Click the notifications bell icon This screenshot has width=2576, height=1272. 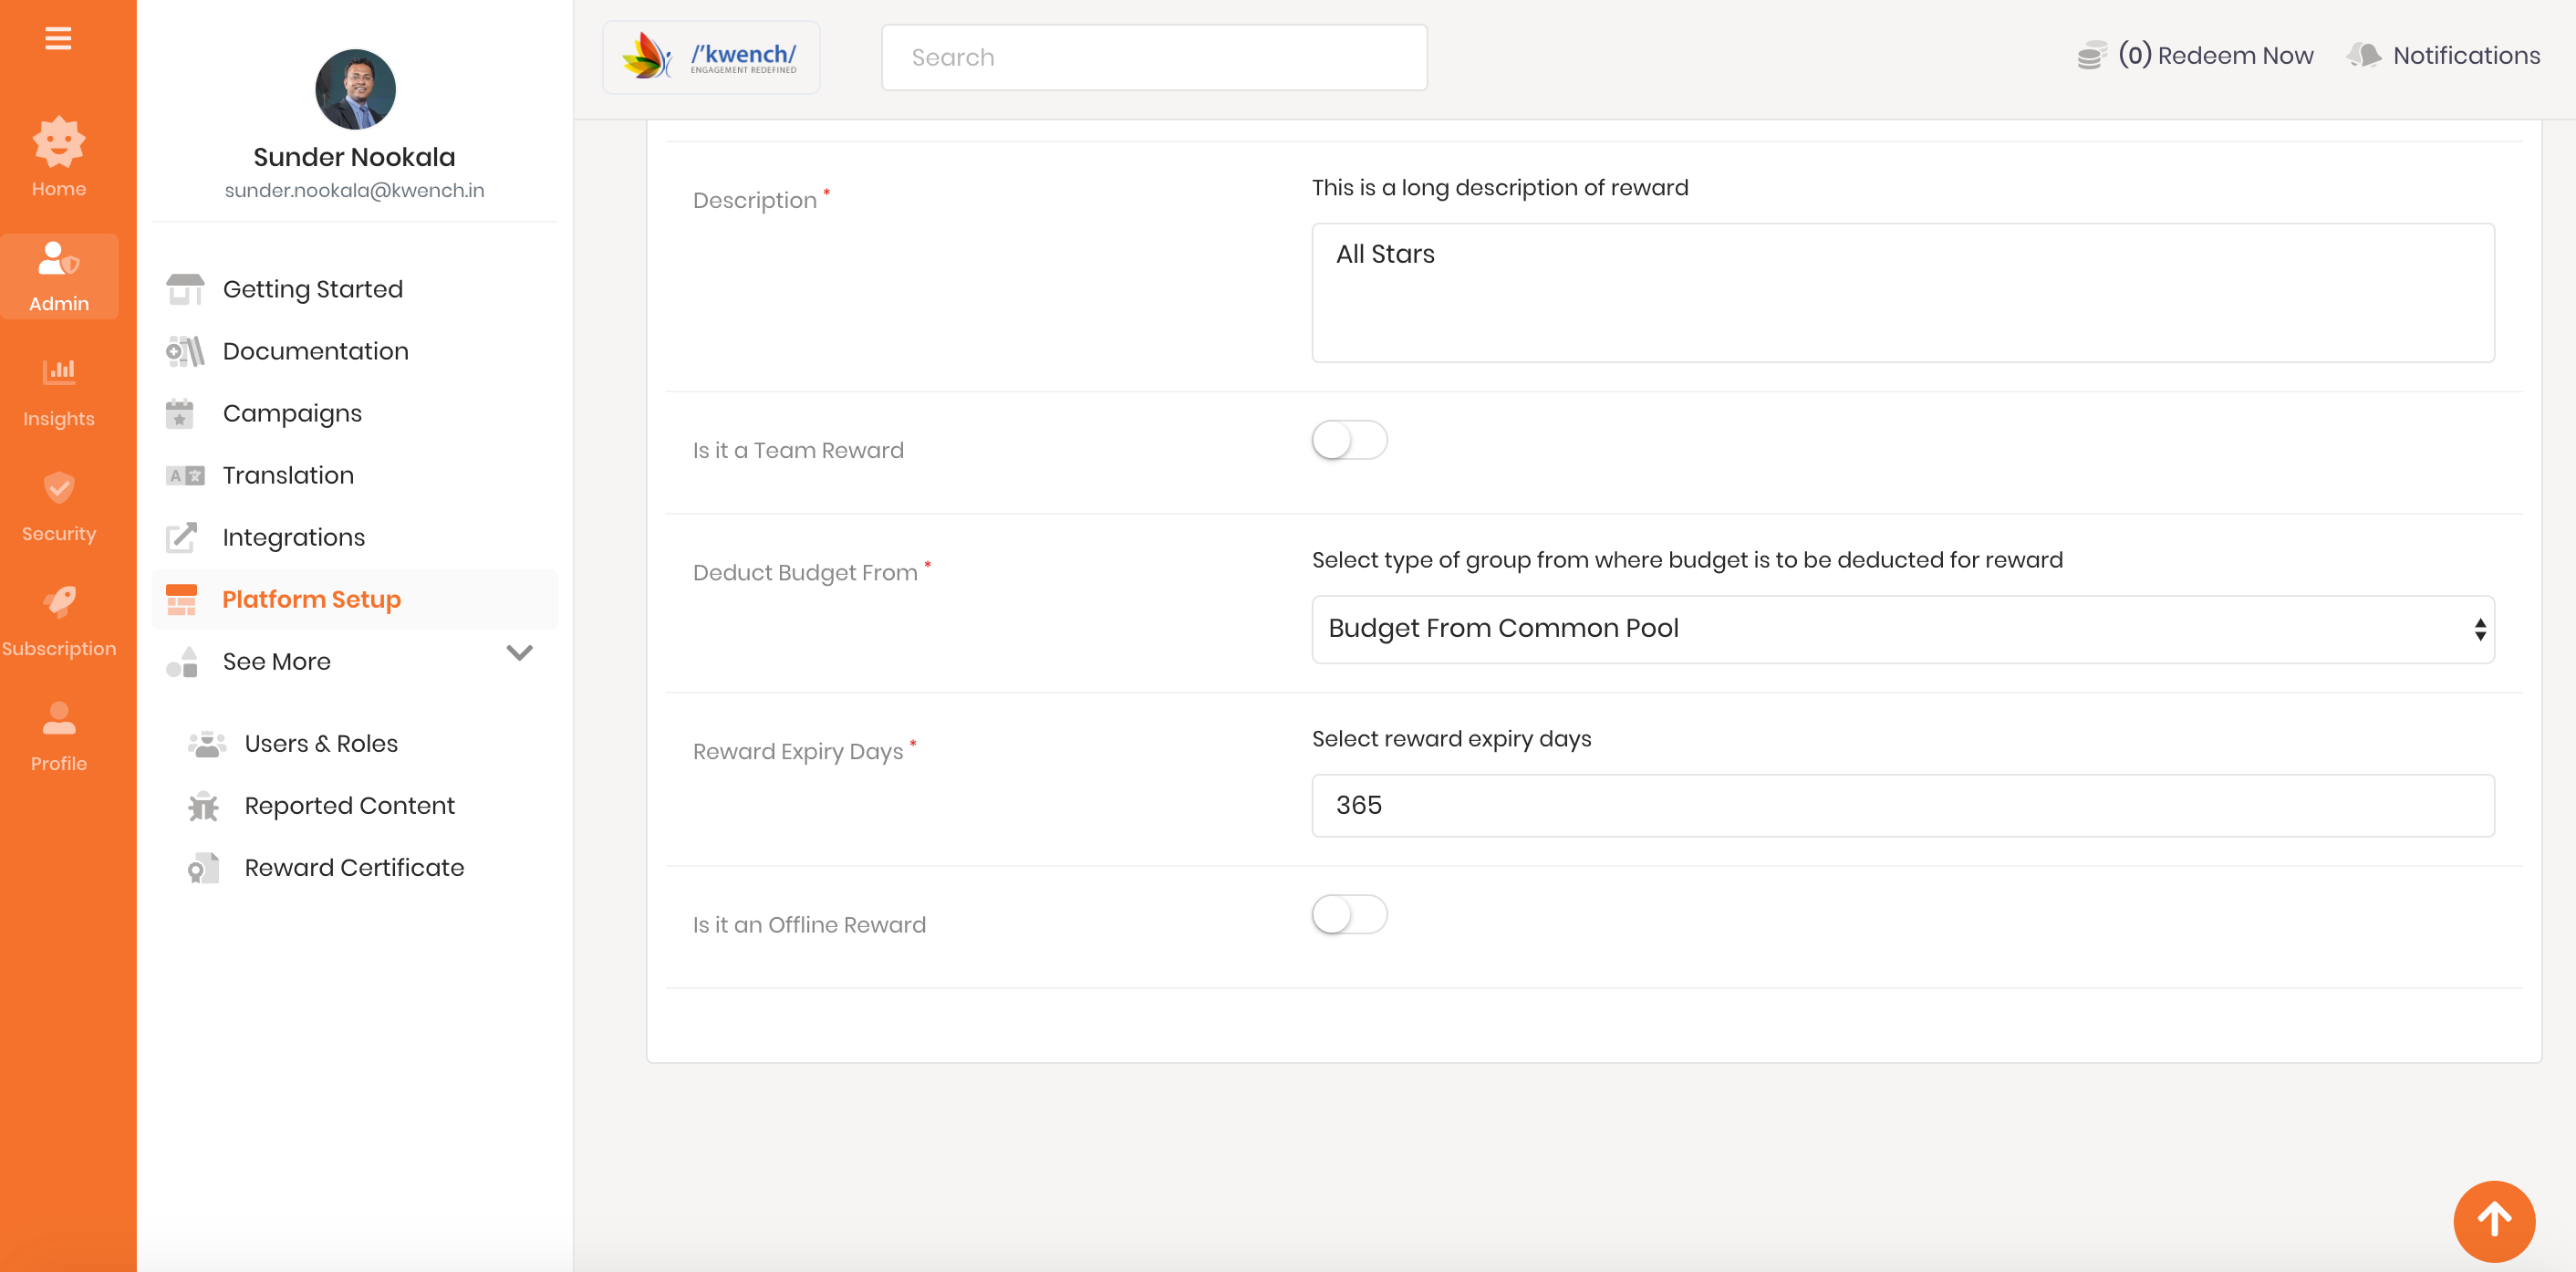tap(2365, 55)
